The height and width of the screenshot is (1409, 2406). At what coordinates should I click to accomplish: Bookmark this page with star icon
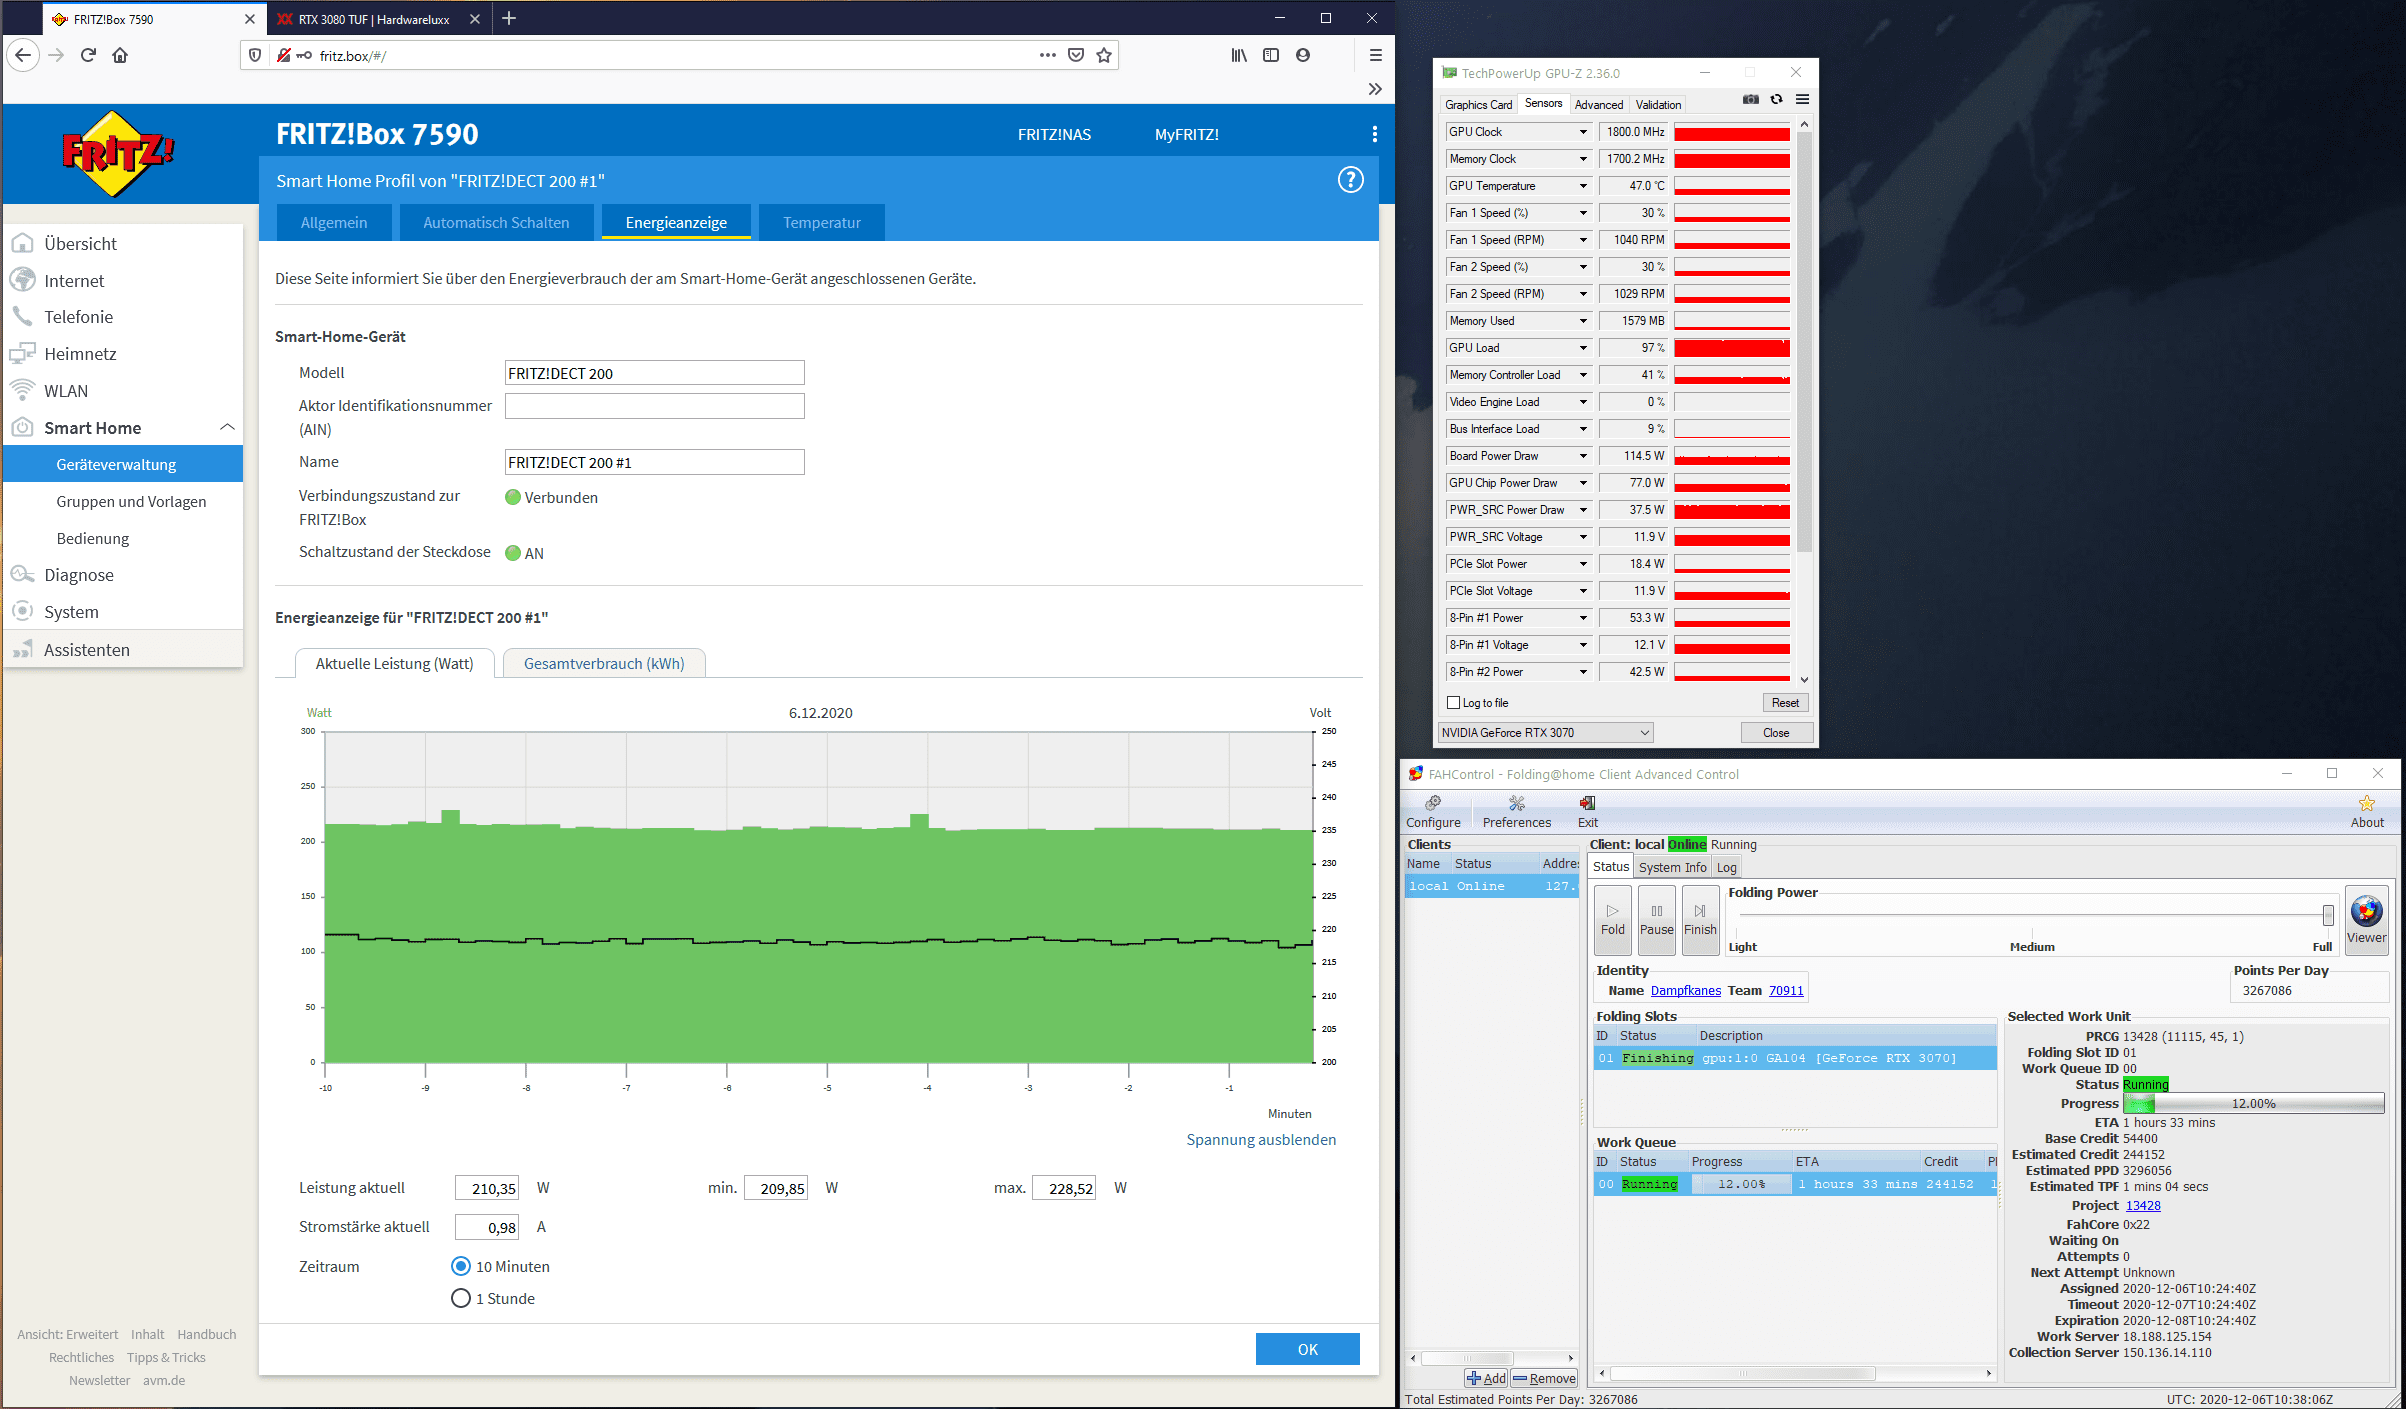1104,55
